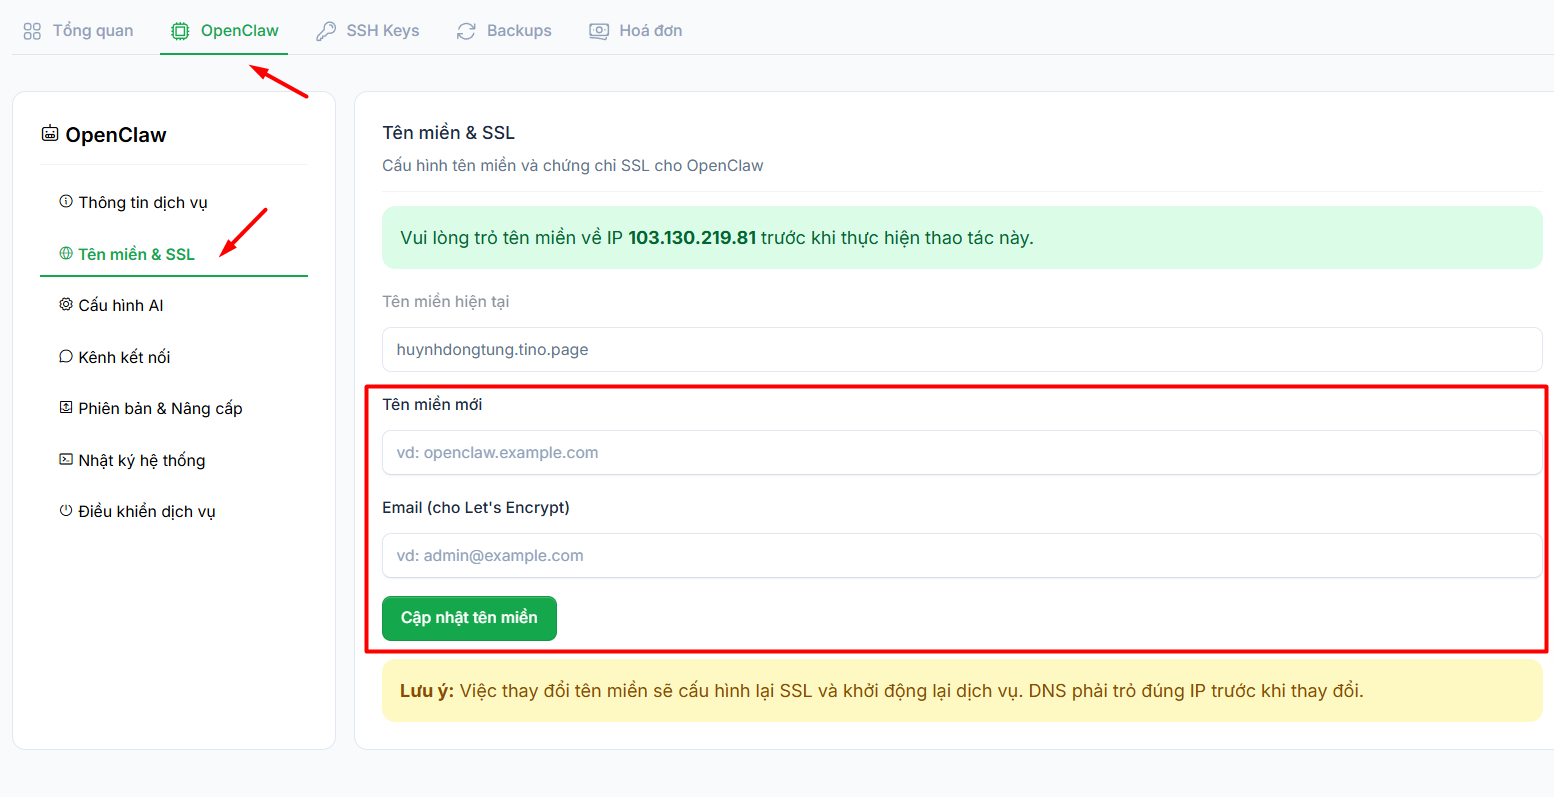Select the Kênh kết nối chat bubble icon
The height and width of the screenshot is (797, 1554).
[x=66, y=357]
